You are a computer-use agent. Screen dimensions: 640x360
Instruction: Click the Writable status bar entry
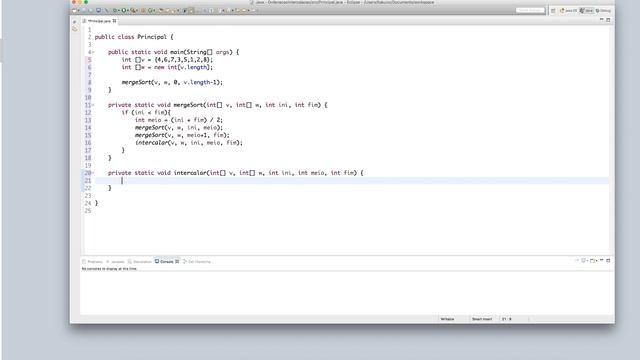[447, 319]
